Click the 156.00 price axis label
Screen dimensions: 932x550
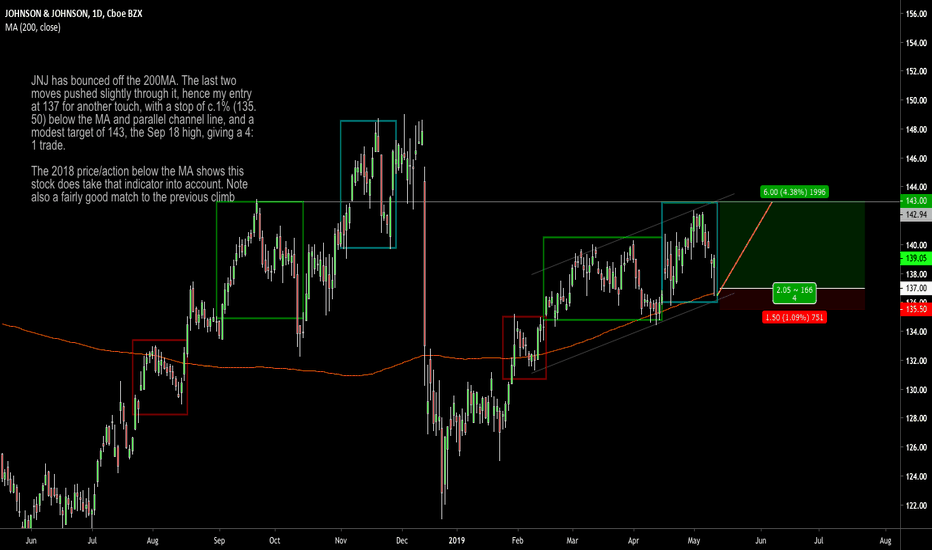[916, 14]
